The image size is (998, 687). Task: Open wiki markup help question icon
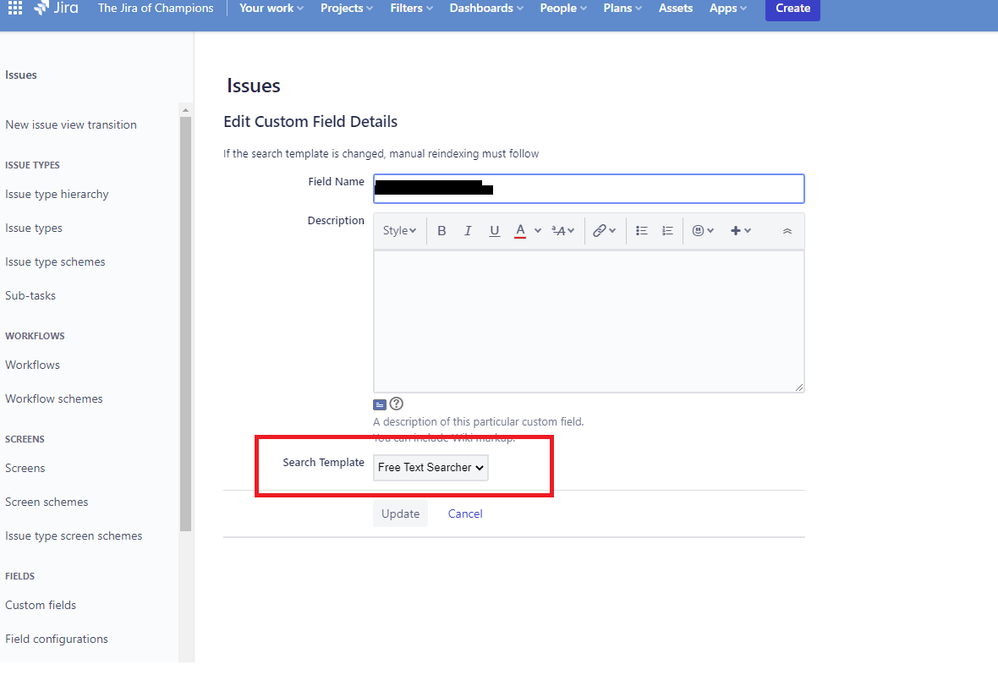[x=397, y=404]
